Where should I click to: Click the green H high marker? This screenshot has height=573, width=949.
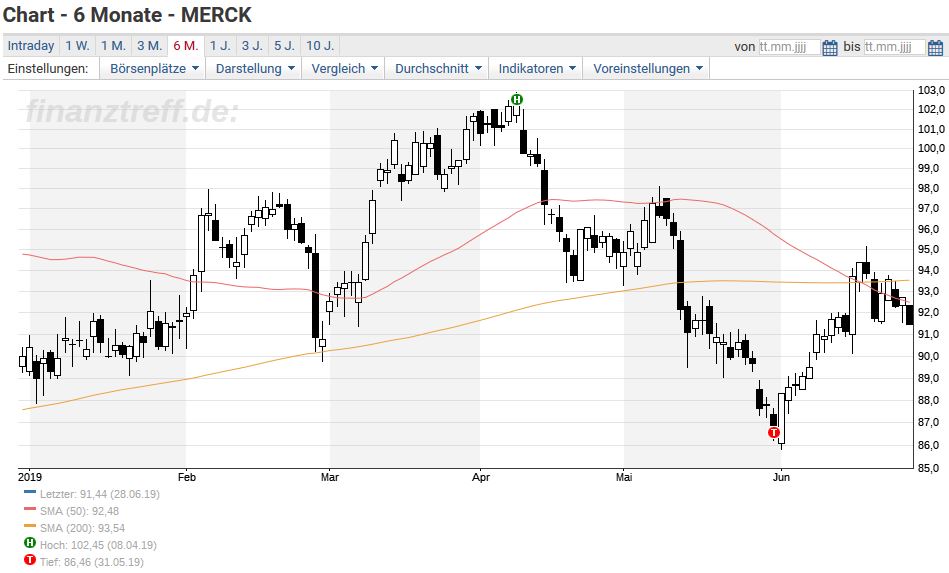pyautogui.click(x=516, y=99)
